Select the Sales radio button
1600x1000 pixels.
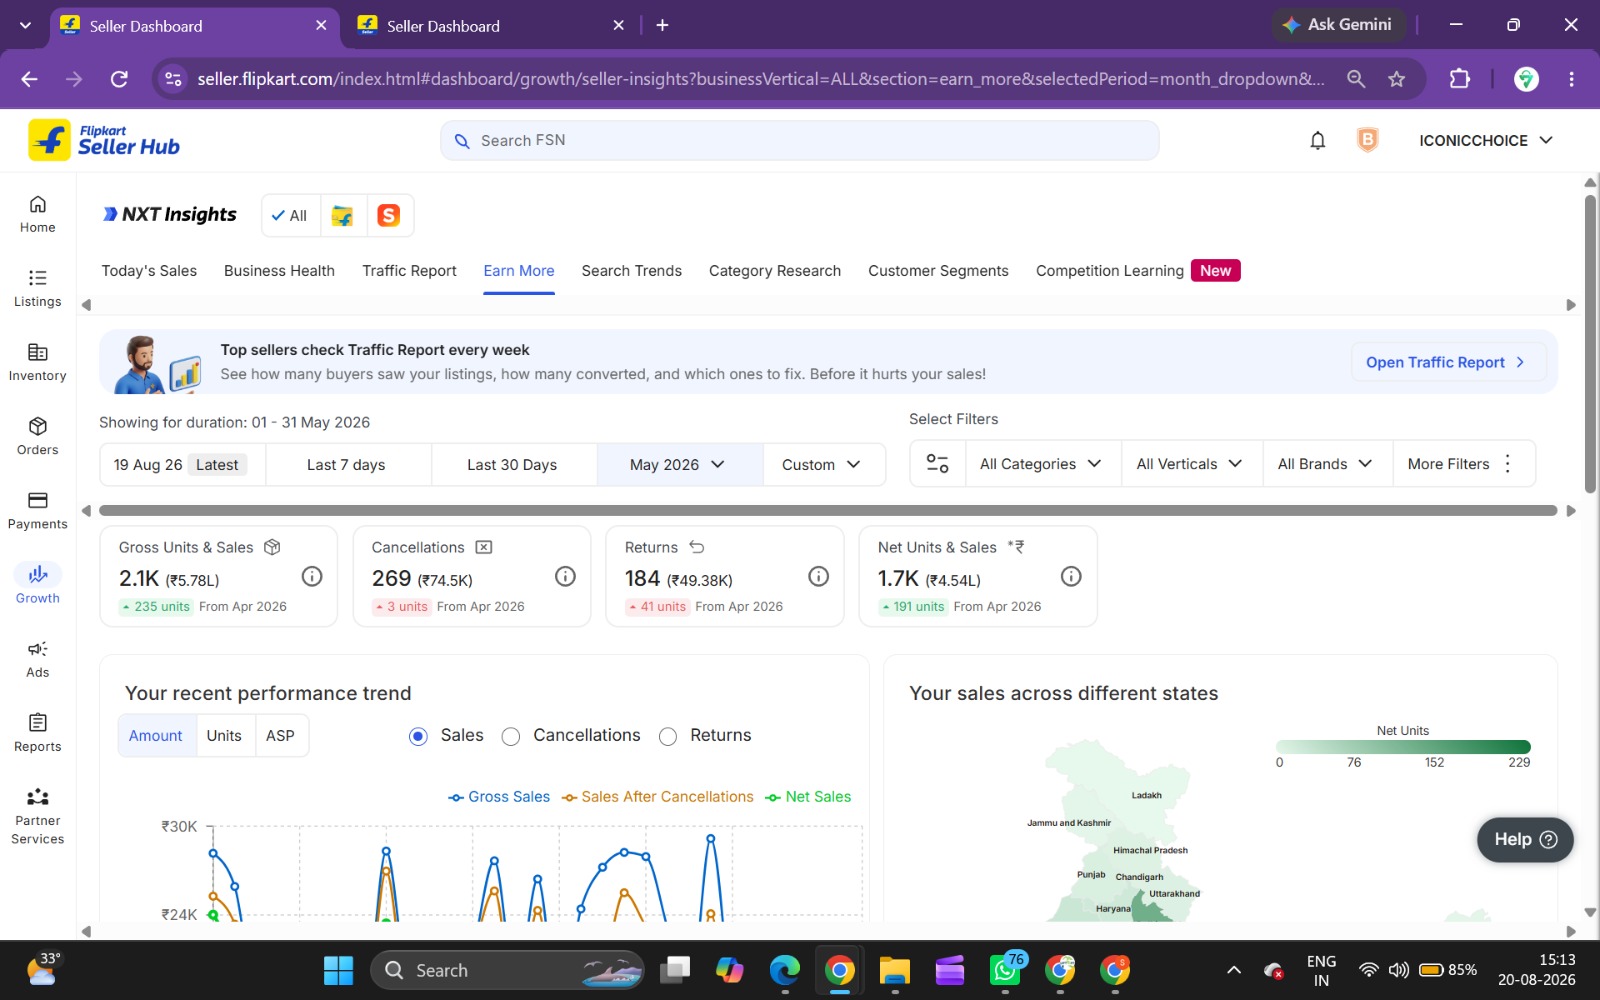click(x=418, y=736)
